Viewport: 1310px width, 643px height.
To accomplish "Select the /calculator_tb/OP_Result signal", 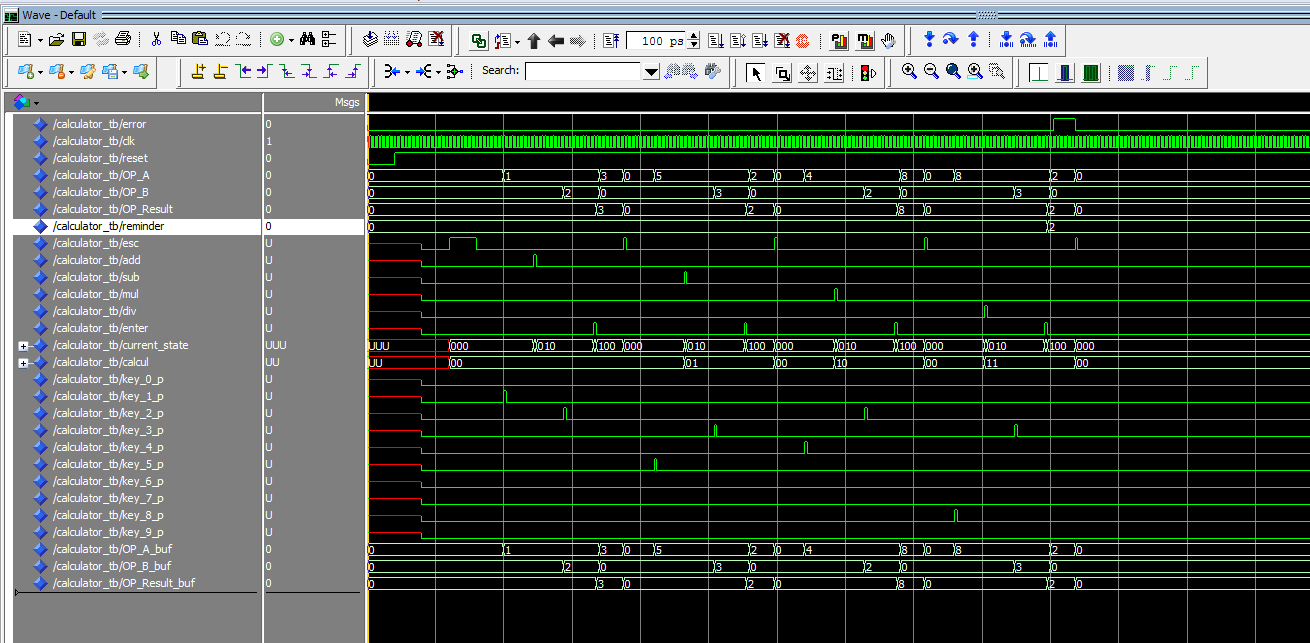I will point(112,209).
